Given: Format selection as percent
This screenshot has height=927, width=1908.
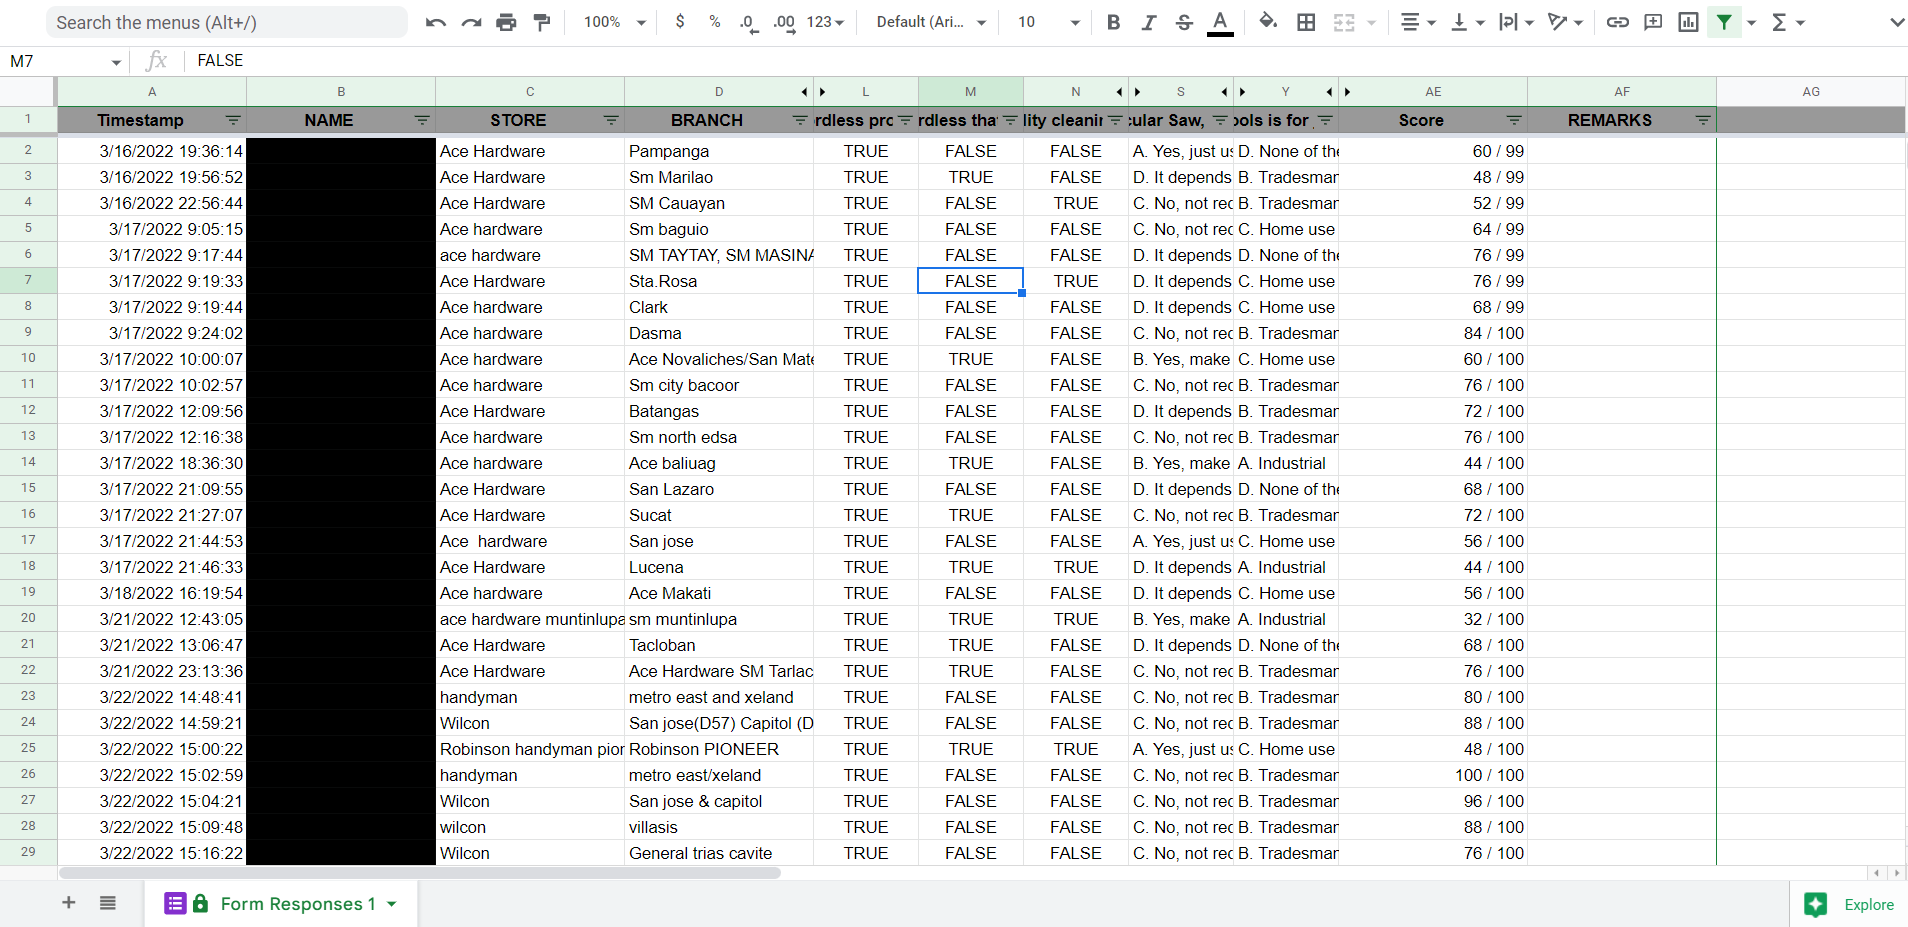Looking at the screenshot, I should point(714,22).
